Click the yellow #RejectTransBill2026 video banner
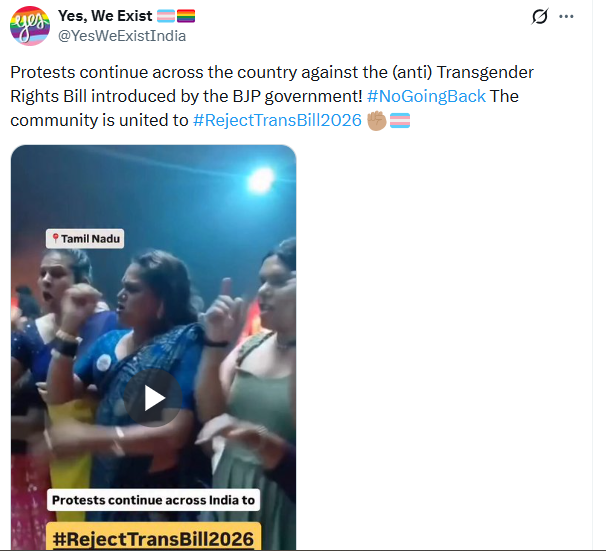The height and width of the screenshot is (551, 606). coord(153,537)
